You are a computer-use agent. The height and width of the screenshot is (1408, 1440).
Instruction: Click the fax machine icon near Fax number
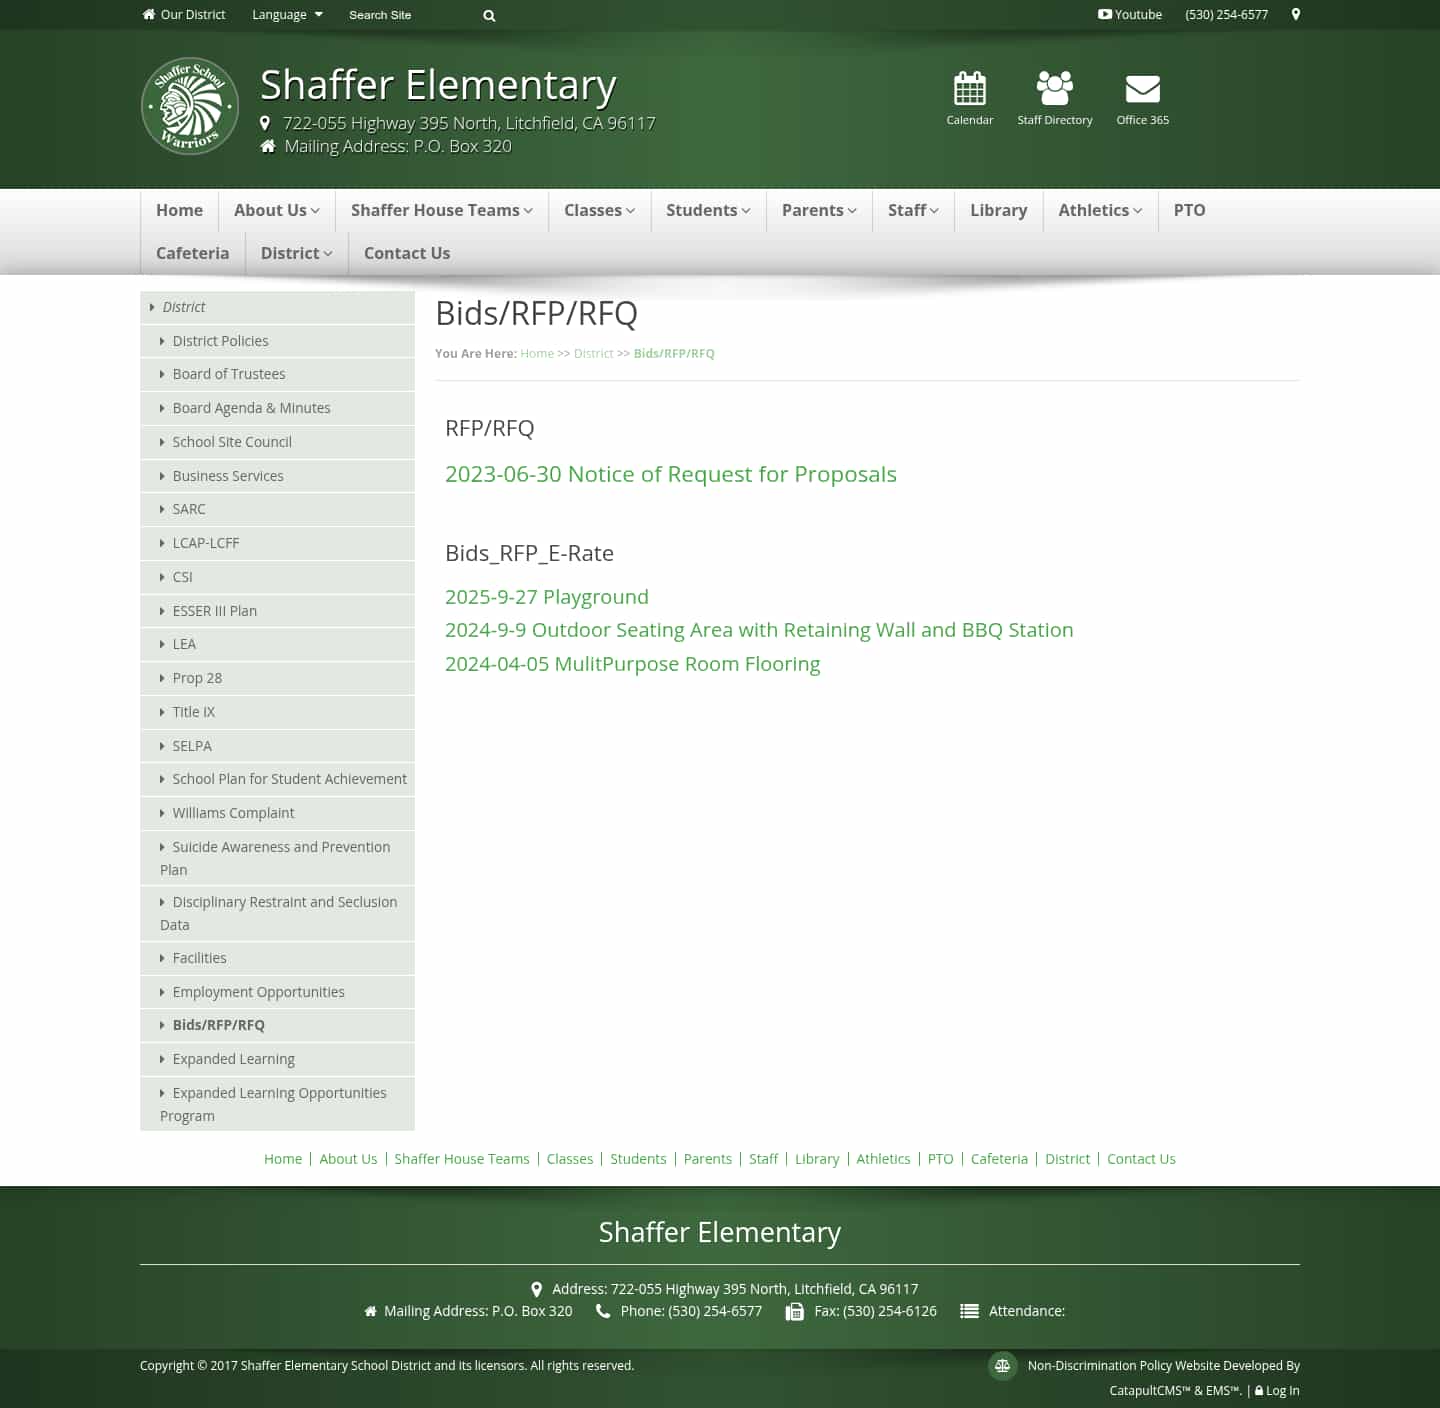click(793, 1311)
